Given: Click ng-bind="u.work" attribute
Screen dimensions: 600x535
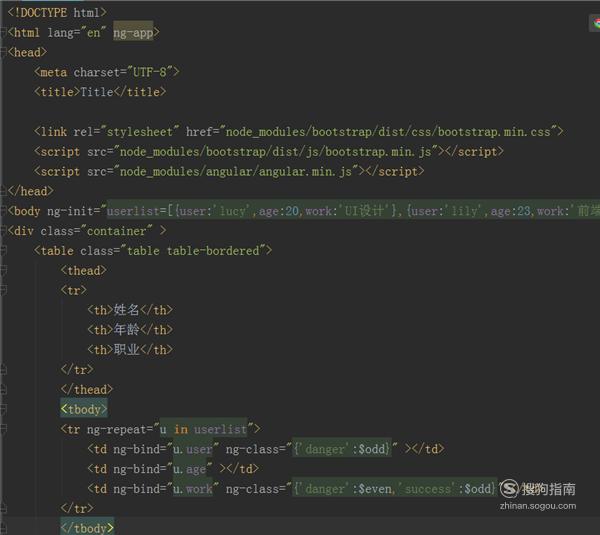Looking at the screenshot, I should click(x=166, y=489).
